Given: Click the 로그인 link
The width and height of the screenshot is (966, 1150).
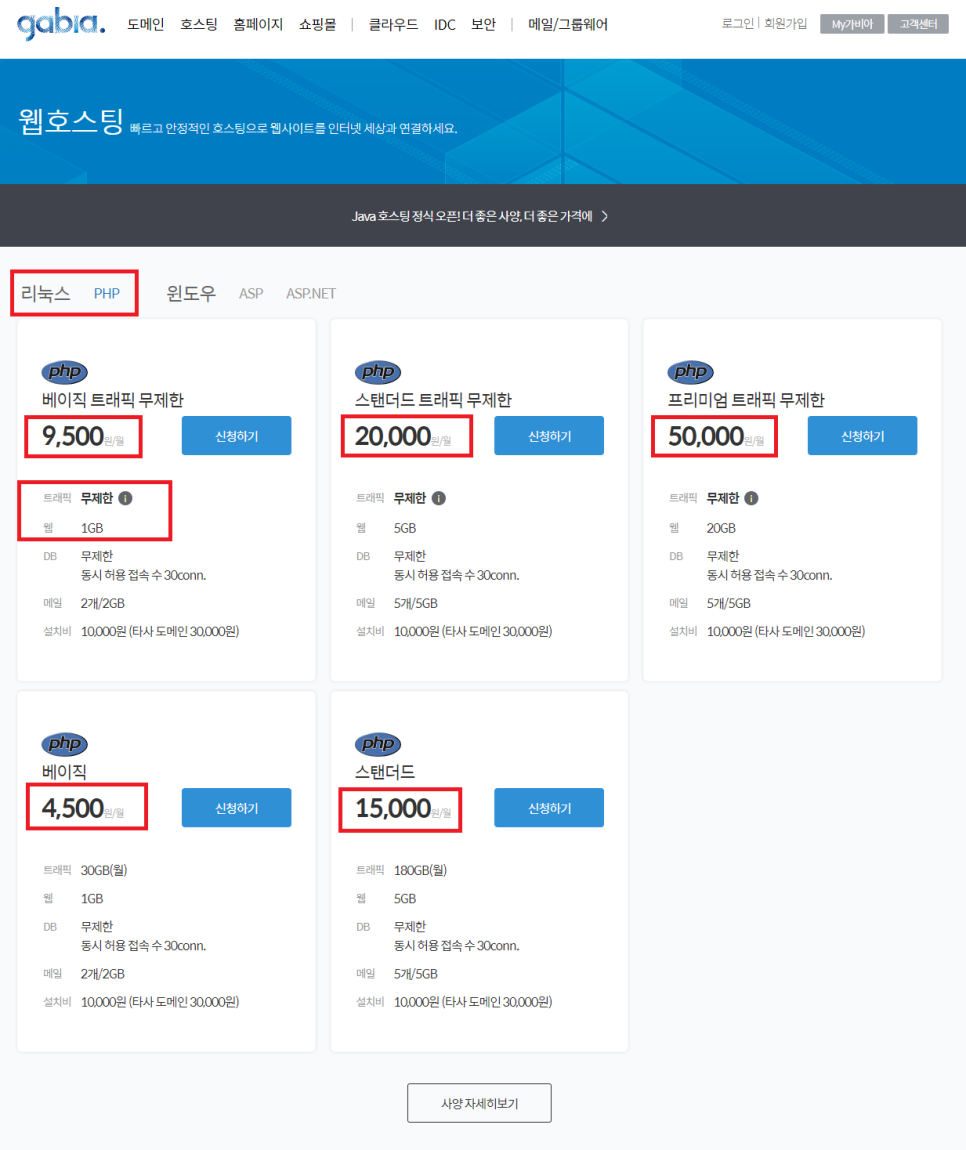Looking at the screenshot, I should tap(737, 23).
